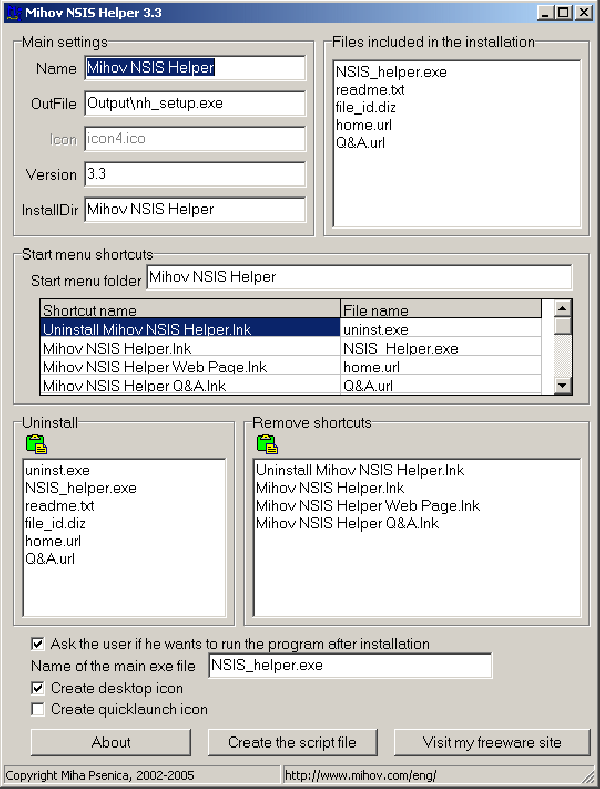The width and height of the screenshot is (600, 789).
Task: Select 'Mihov NSIS Helper.lnk' shortcut table cell
Action: point(190,348)
